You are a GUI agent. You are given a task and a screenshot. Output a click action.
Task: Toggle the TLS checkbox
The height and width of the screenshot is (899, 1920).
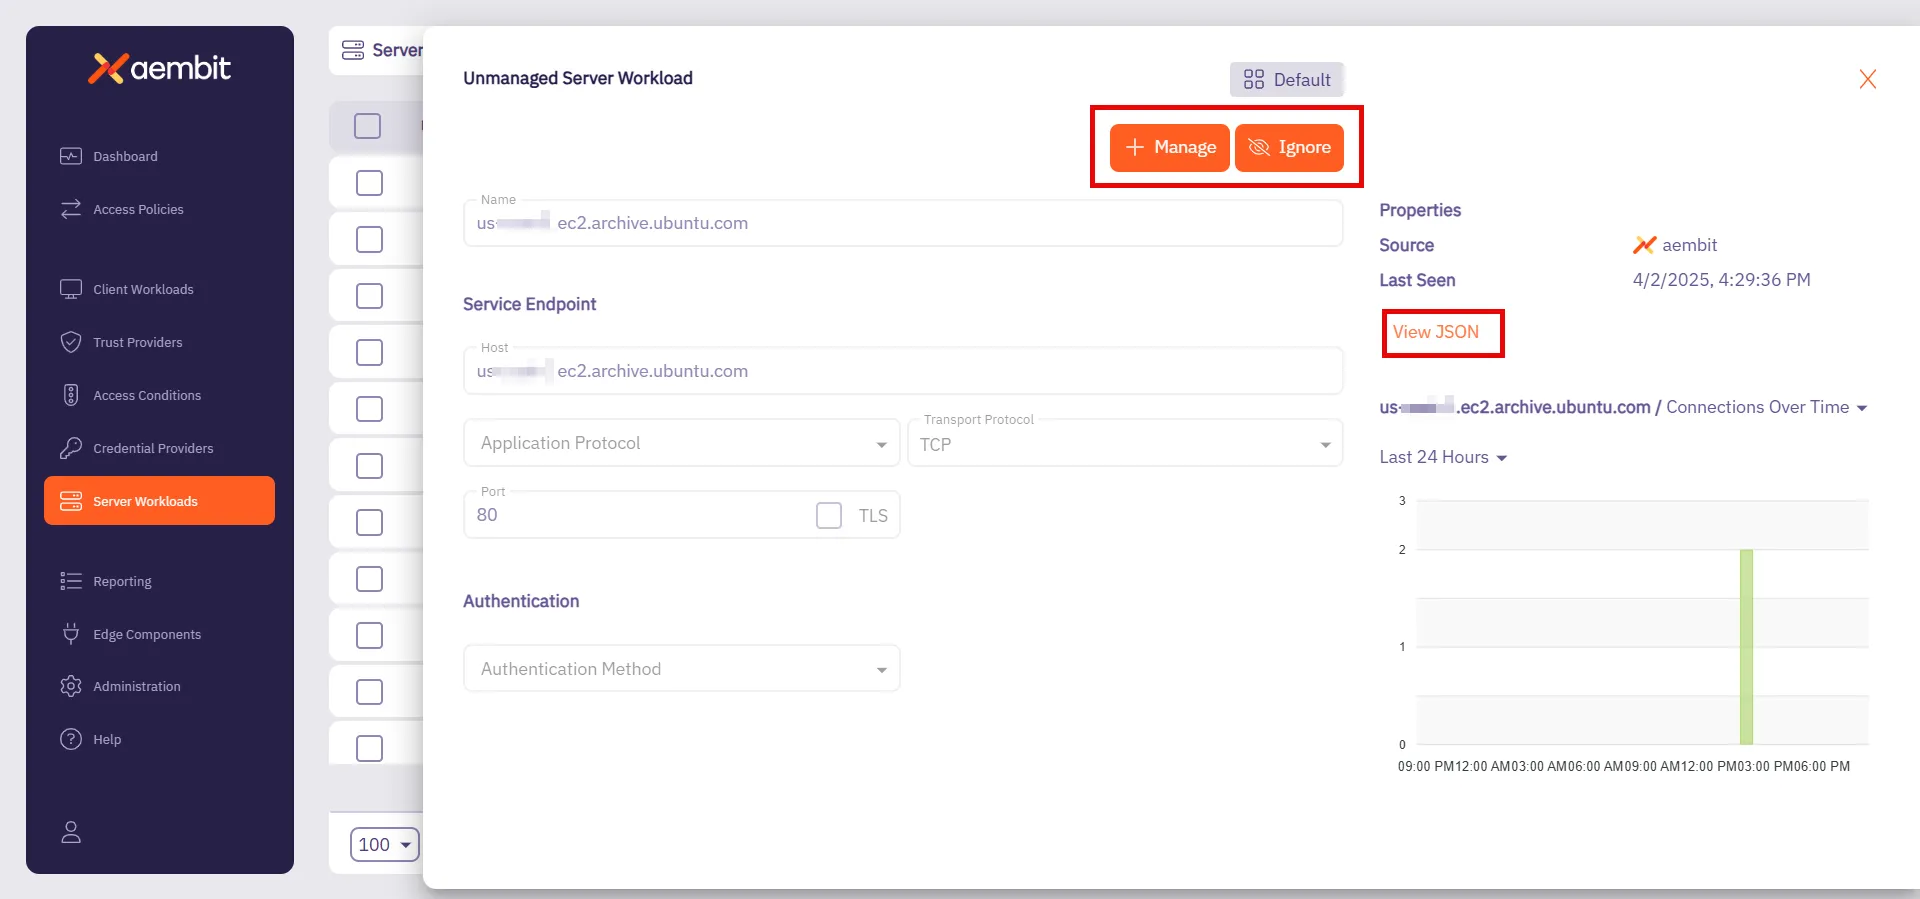point(829,515)
